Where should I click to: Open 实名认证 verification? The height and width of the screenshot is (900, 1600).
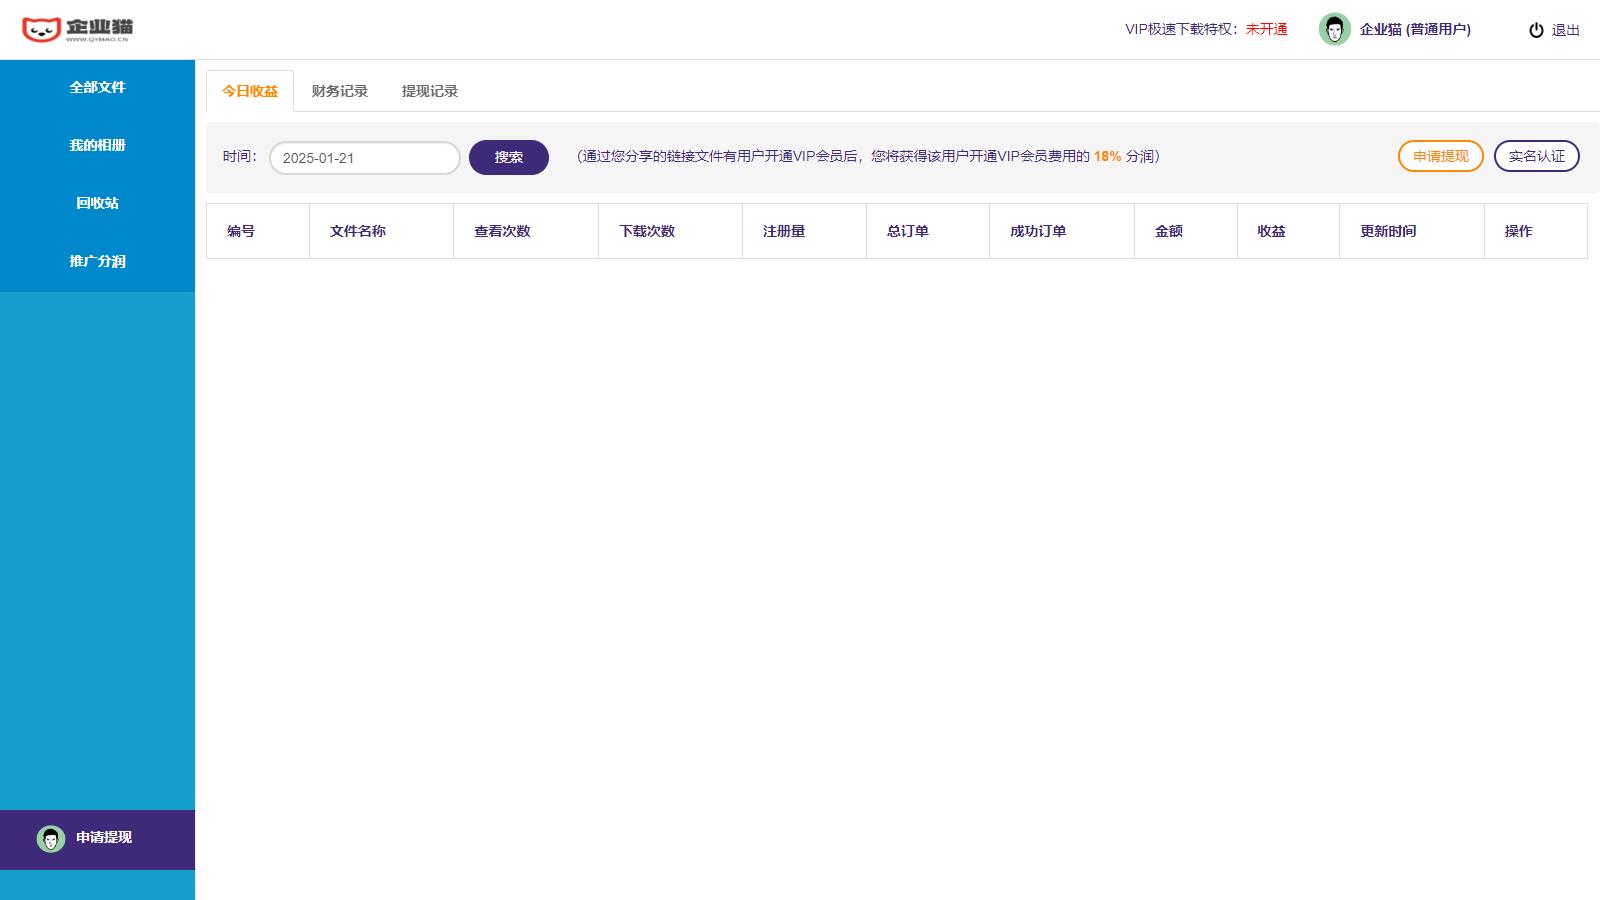pyautogui.click(x=1536, y=155)
